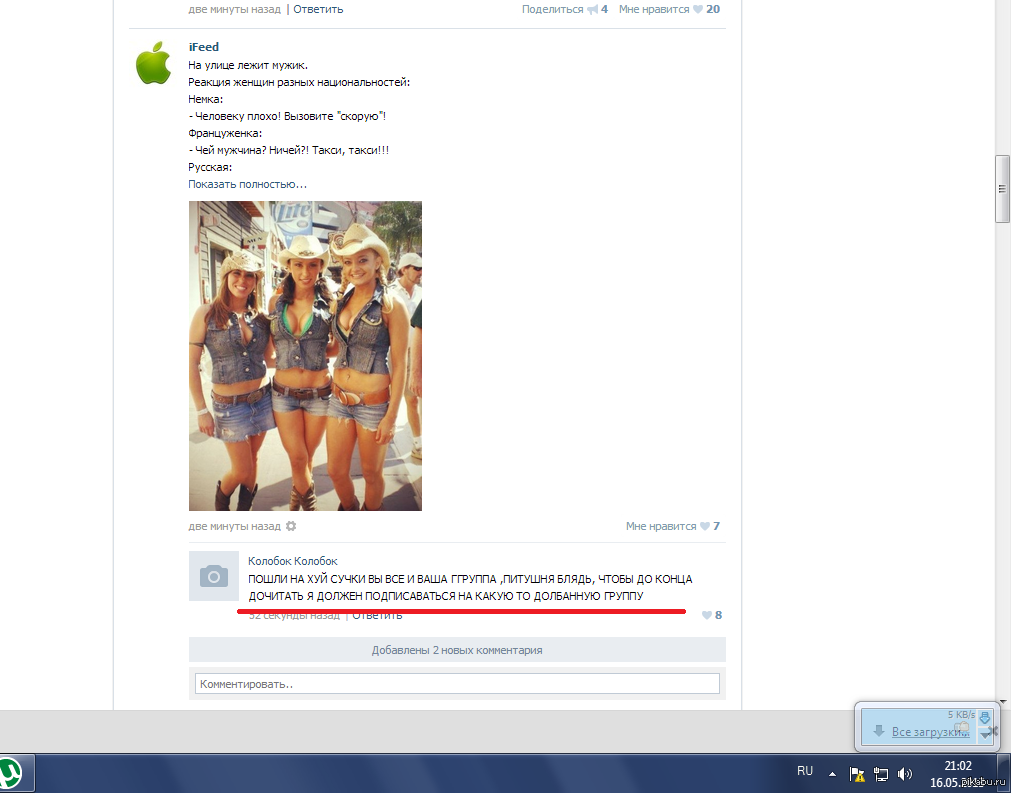Open the network icon in the system tray
The width and height of the screenshot is (1011, 793).
[881, 773]
